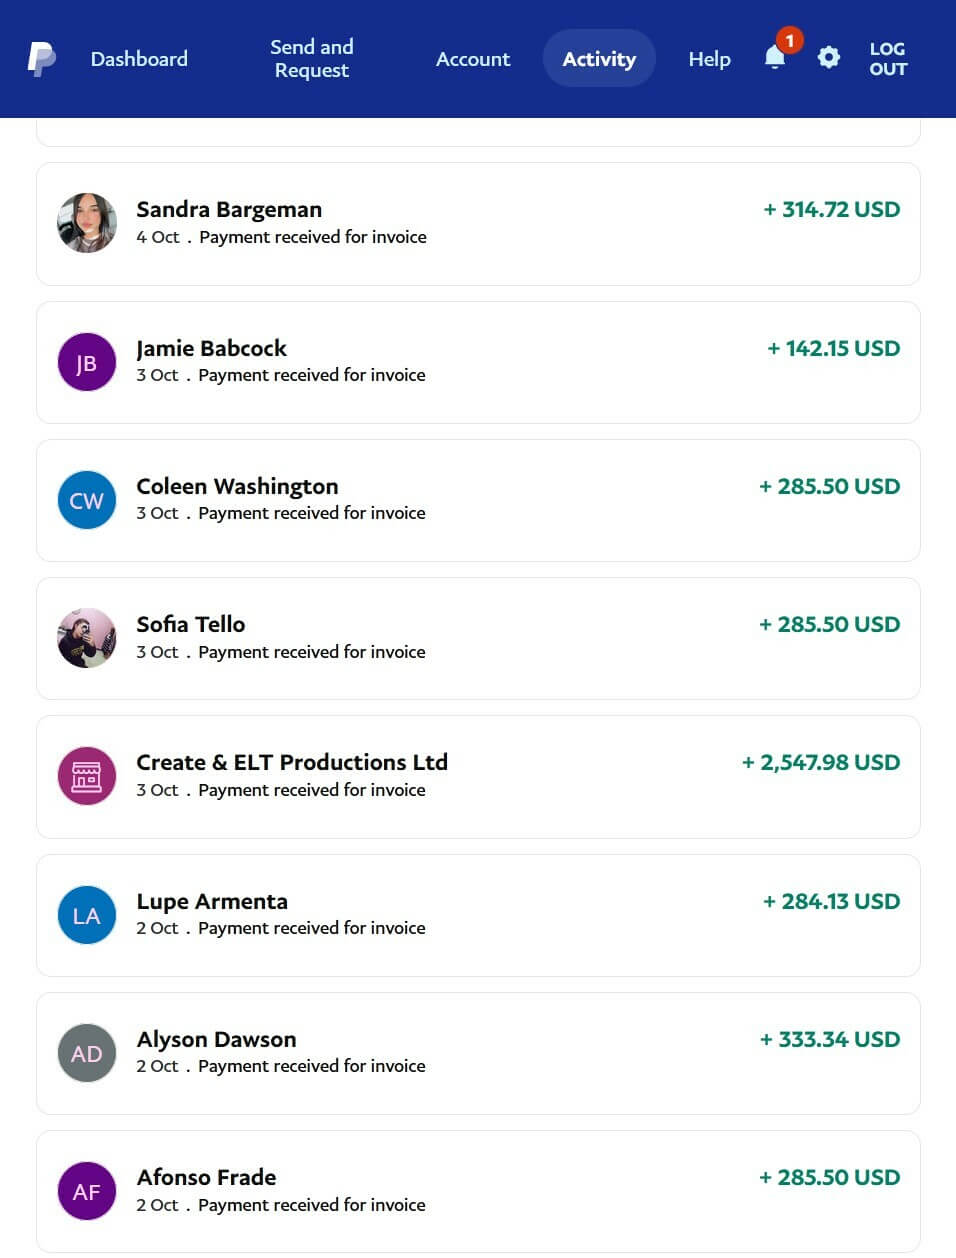This screenshot has width=956, height=1258.
Task: Open the settings gear icon
Action: [x=829, y=58]
